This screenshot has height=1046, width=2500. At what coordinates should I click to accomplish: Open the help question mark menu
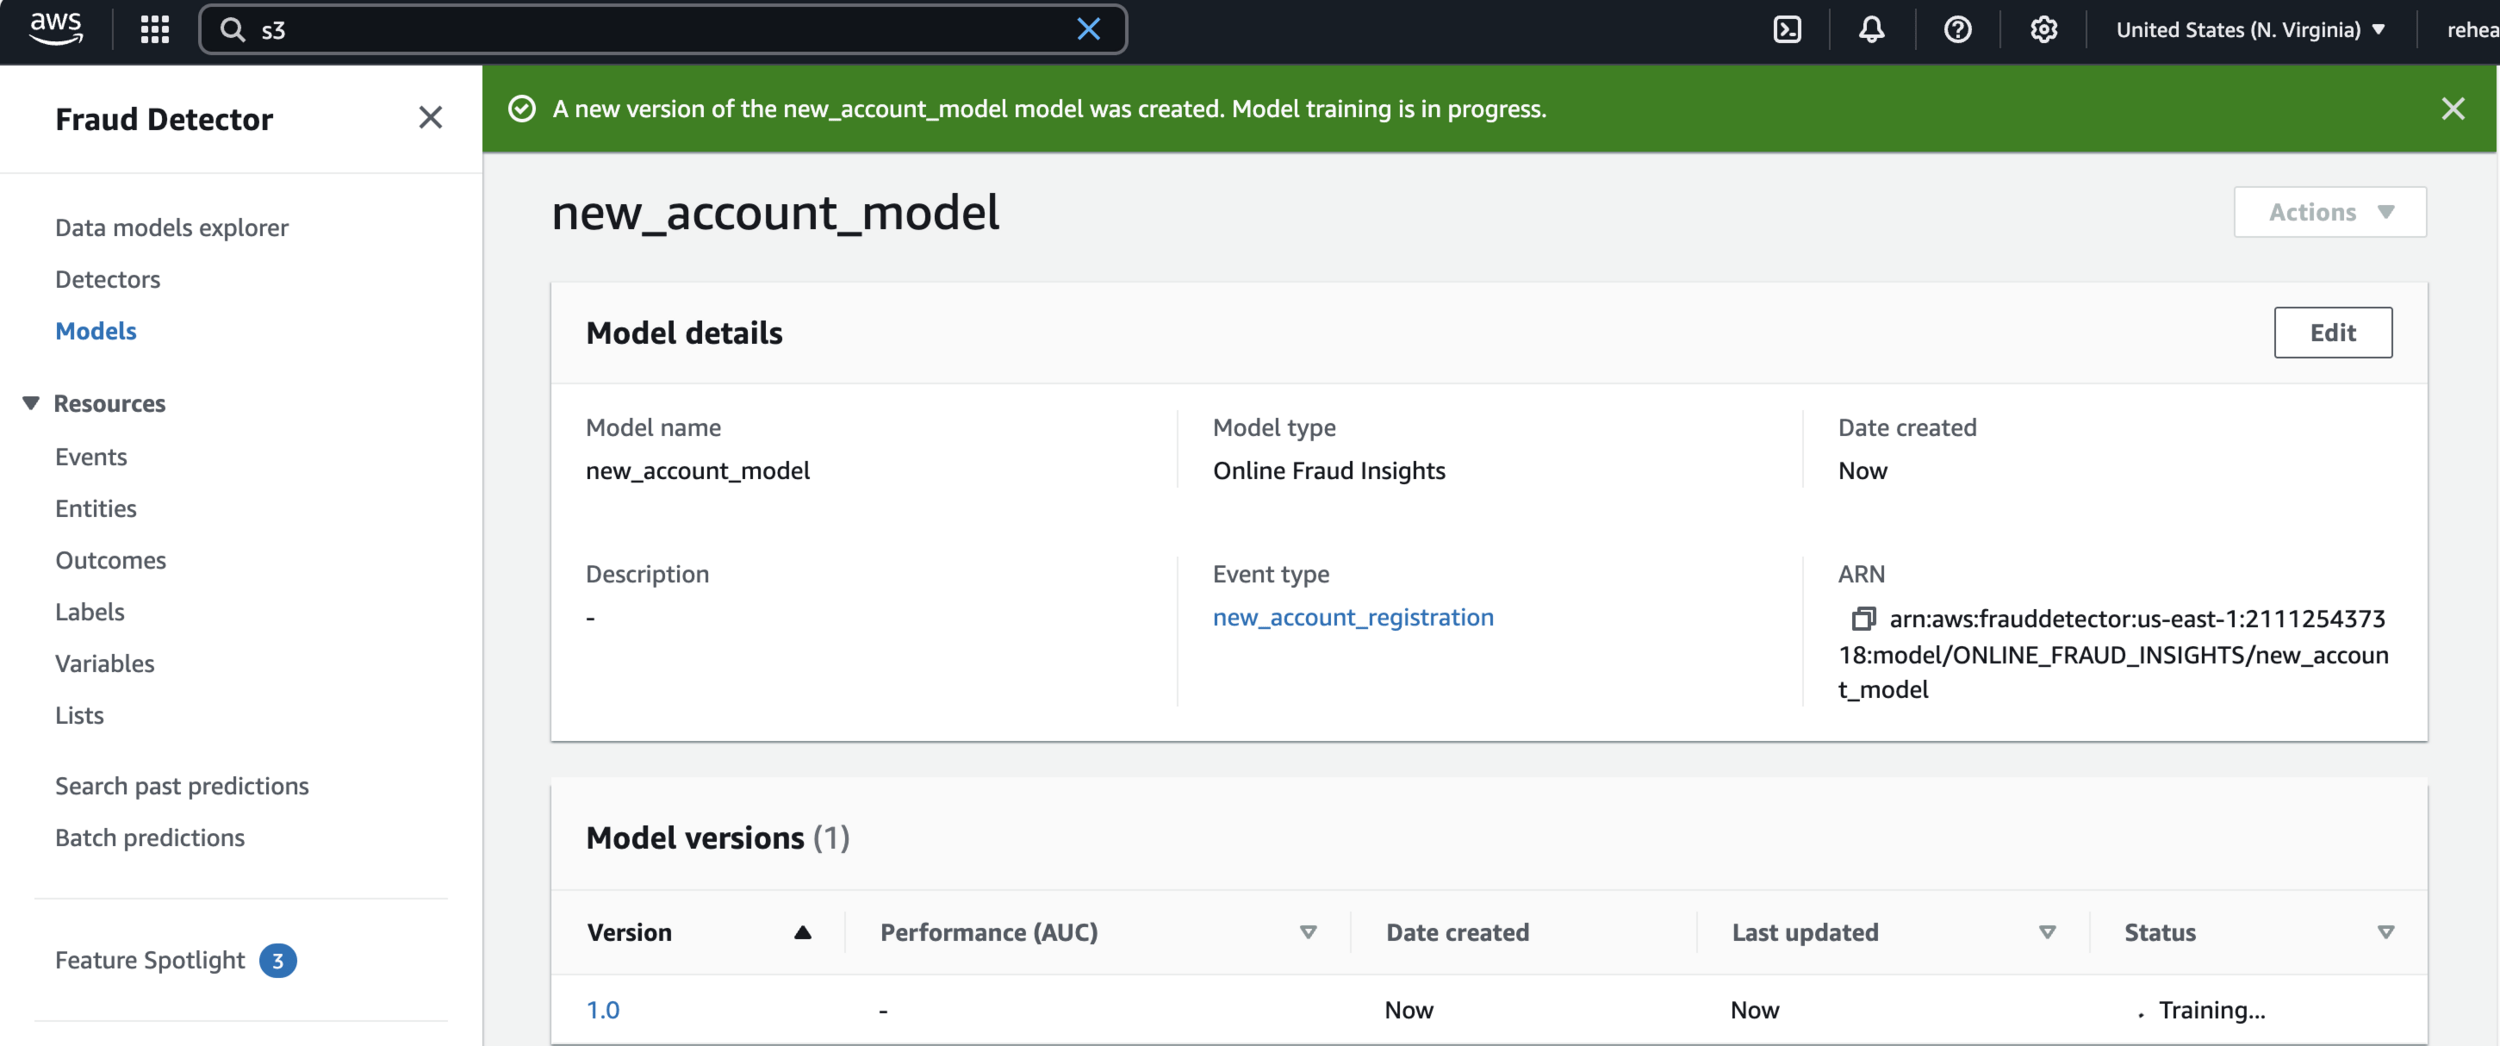tap(1957, 30)
